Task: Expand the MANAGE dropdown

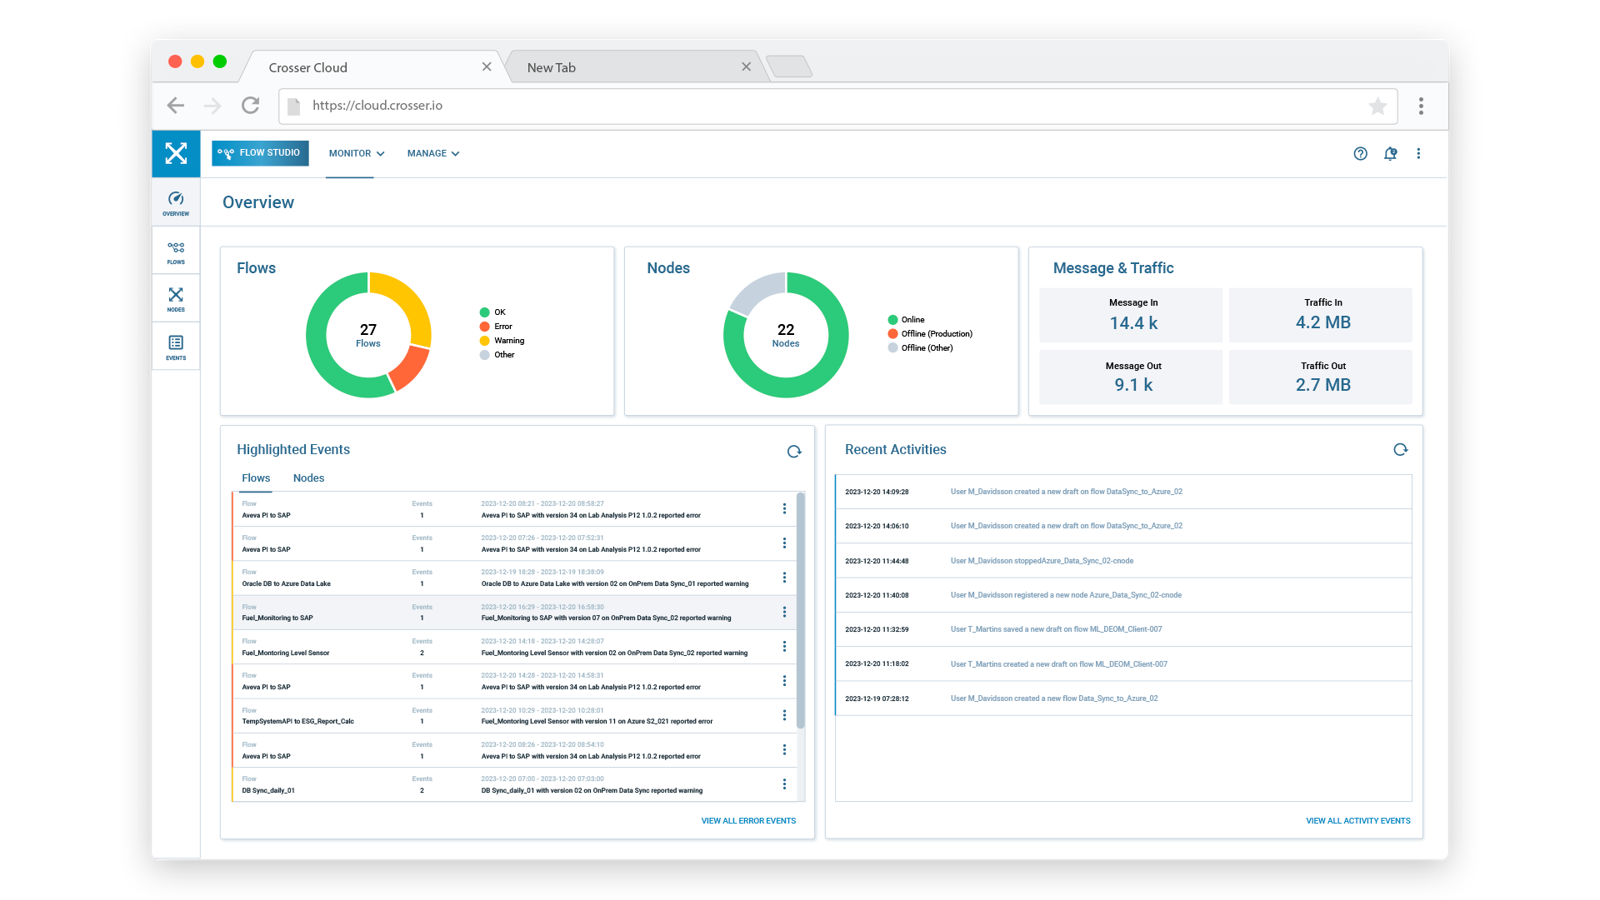Action: (432, 153)
